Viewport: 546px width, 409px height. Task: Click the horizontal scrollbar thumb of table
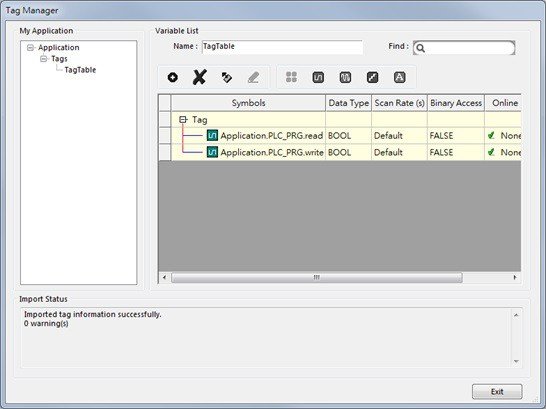pos(317,277)
